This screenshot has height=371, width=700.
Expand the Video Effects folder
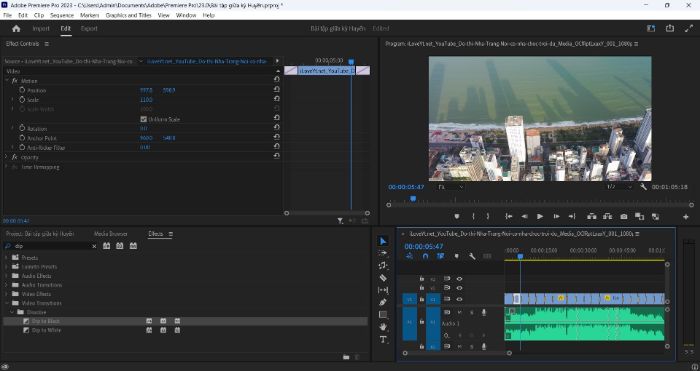tap(6, 294)
